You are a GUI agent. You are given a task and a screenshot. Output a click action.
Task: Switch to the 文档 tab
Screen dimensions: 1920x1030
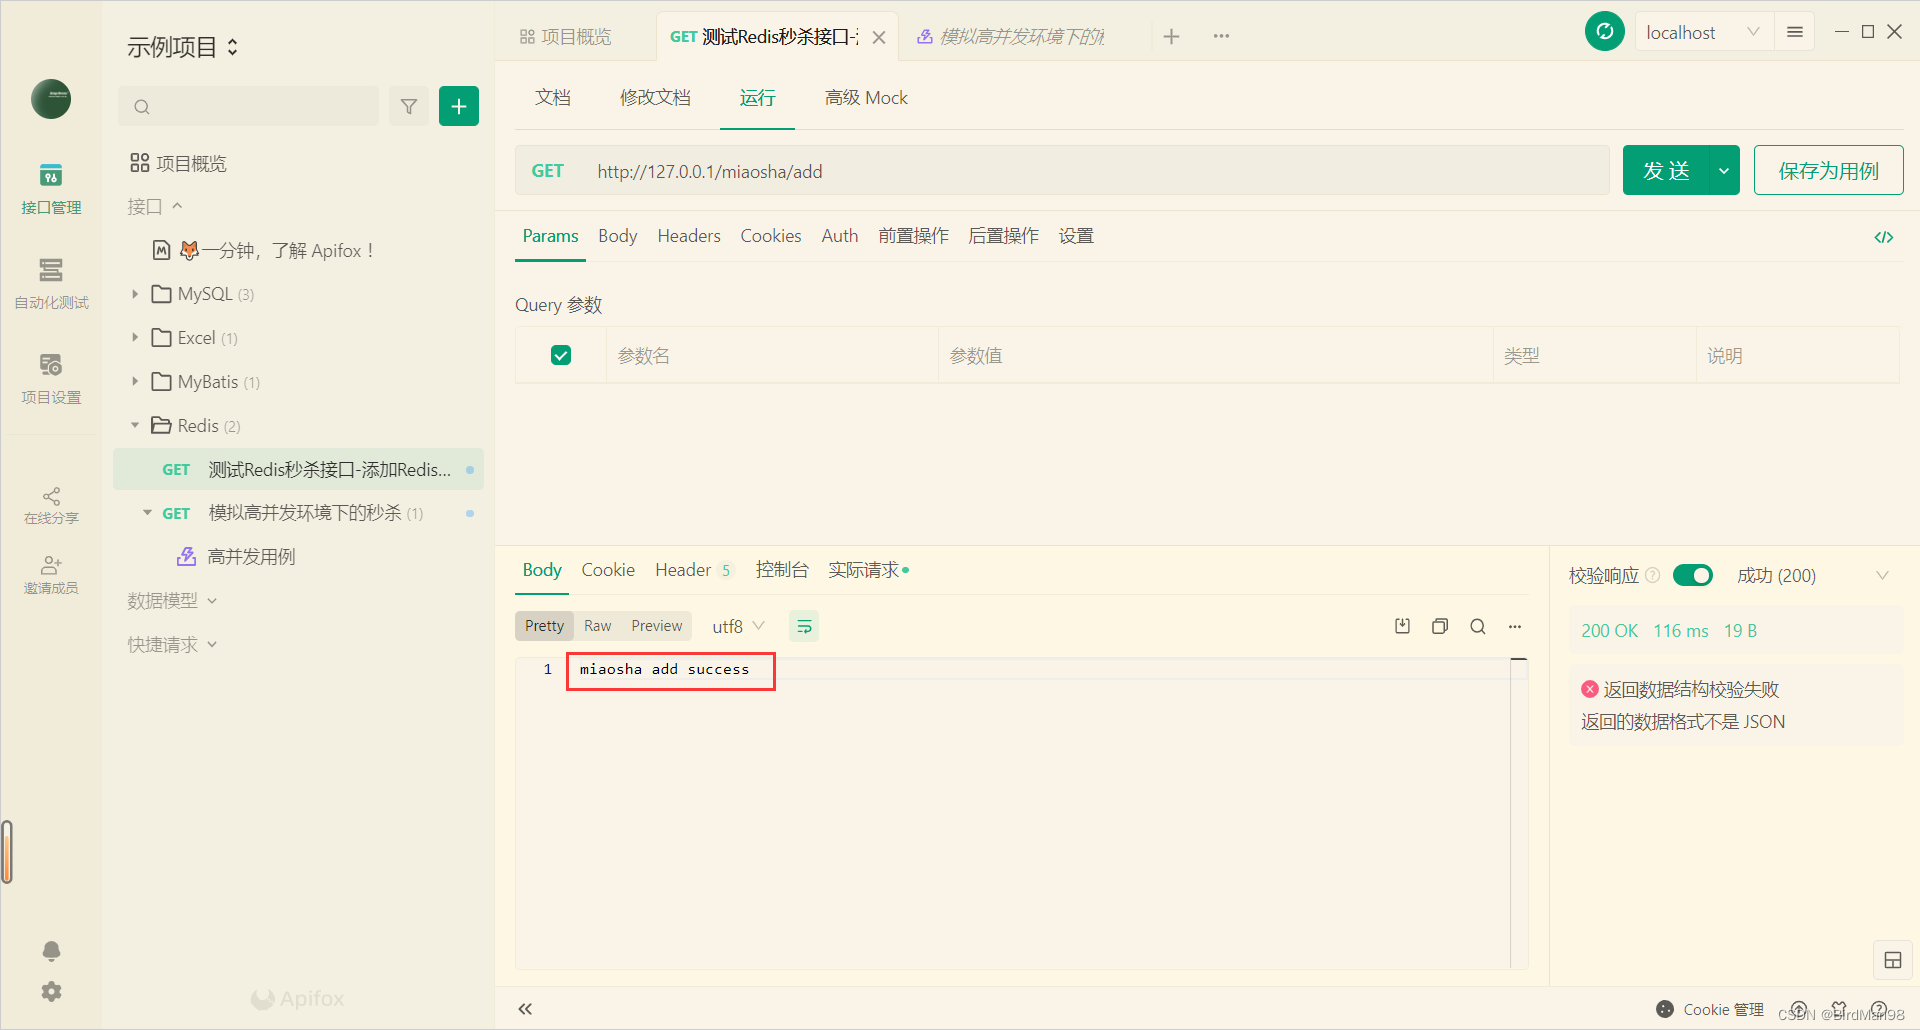click(553, 97)
